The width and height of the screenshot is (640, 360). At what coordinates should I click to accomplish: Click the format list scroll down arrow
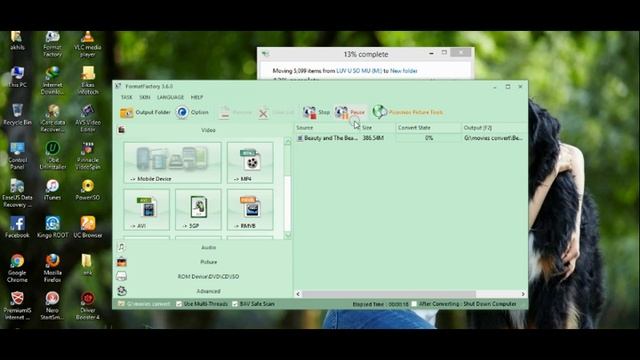coord(288,235)
